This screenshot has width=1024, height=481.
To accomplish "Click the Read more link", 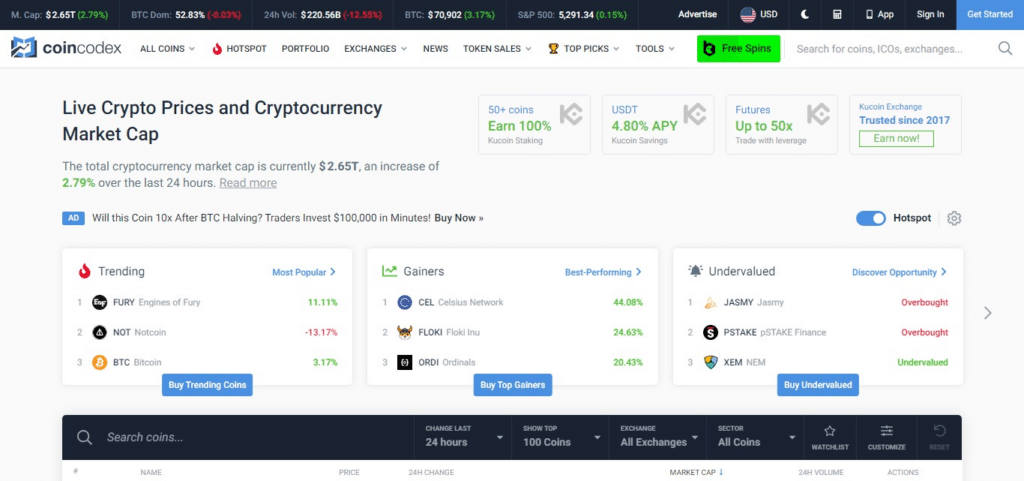I will (x=248, y=183).
